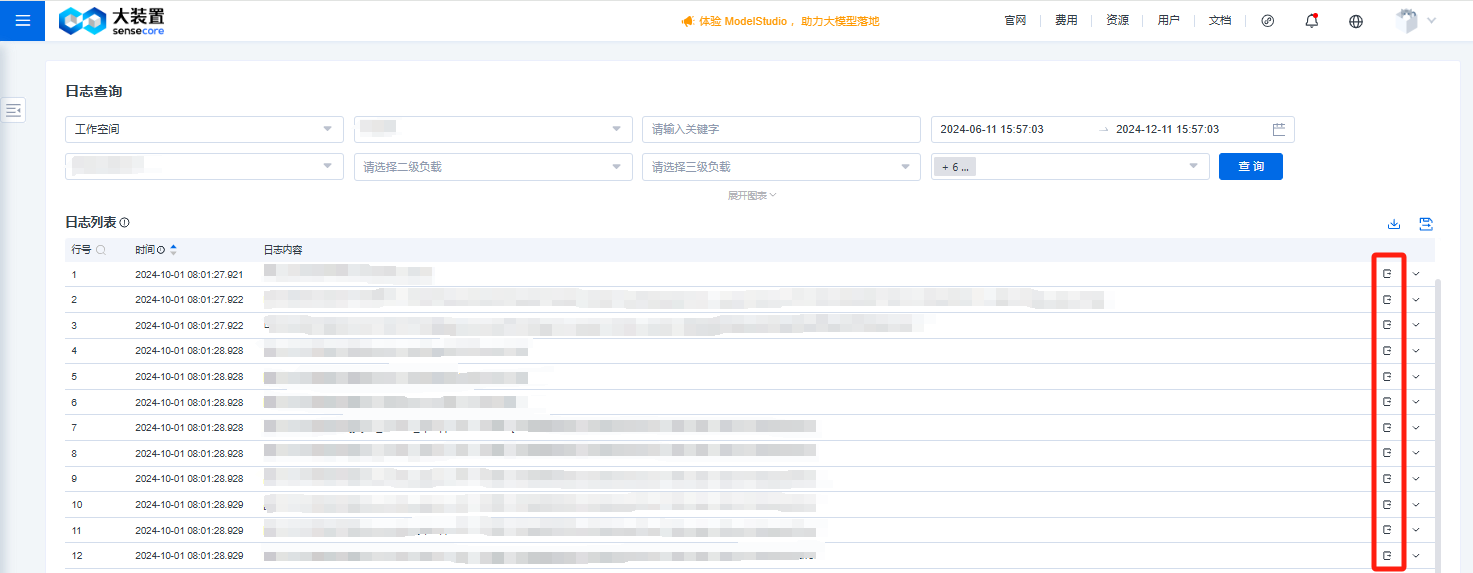Open context view for log row 5
1473x573 pixels.
(x=1387, y=376)
